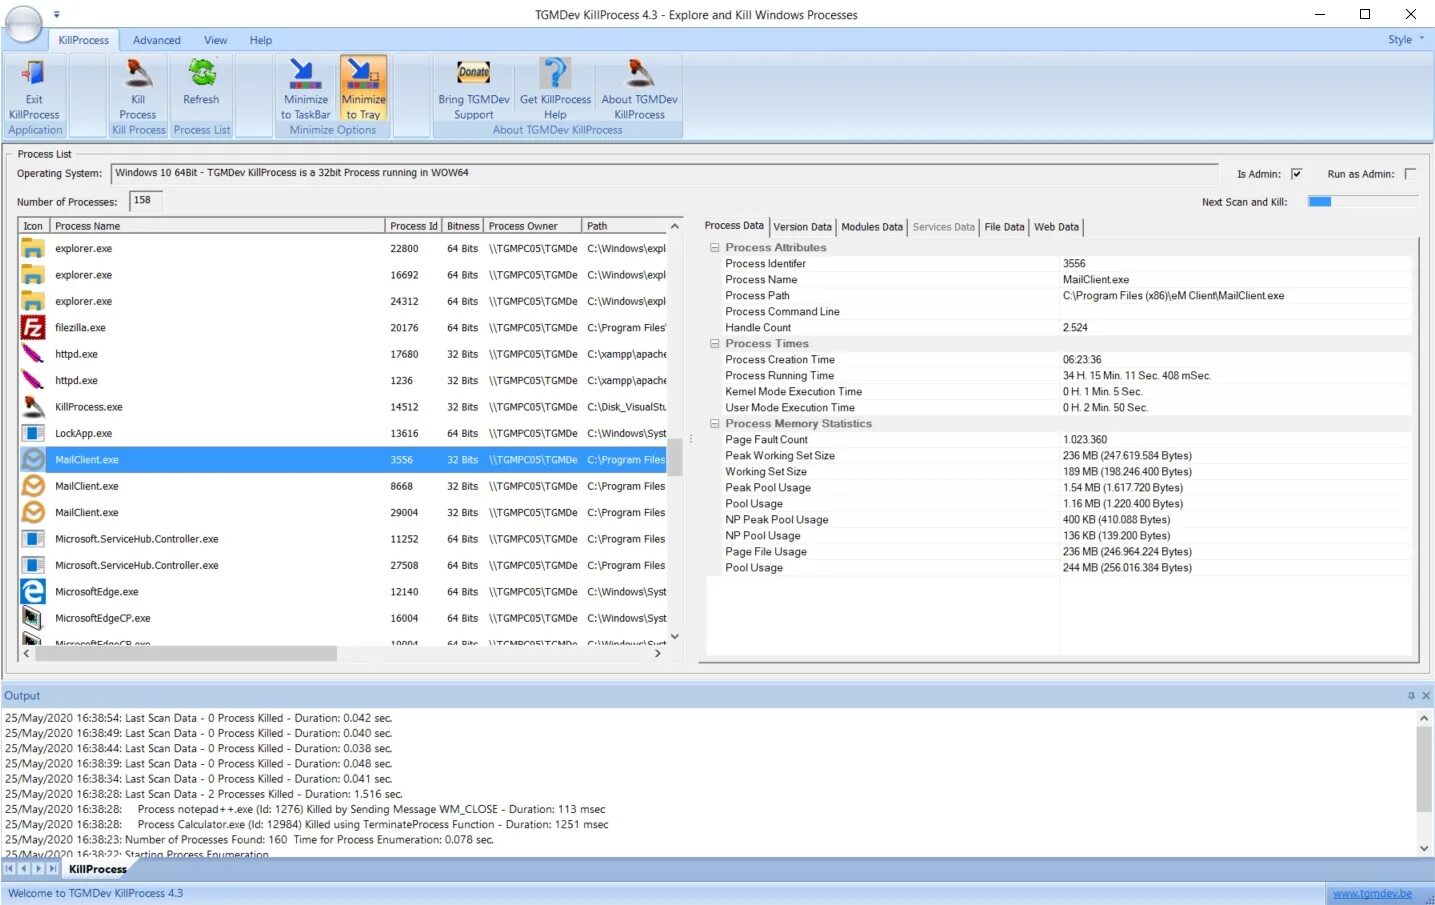1435x905 pixels.
Task: Click the explorer.exe icon for Id 24312
Action: click(33, 301)
